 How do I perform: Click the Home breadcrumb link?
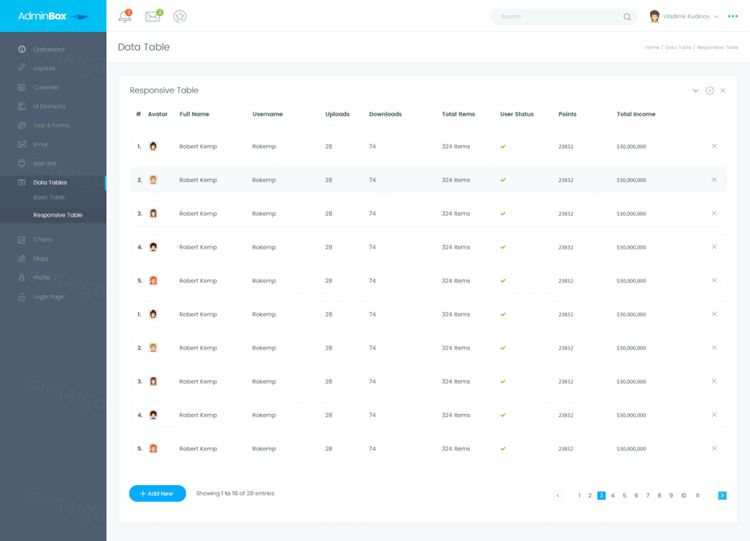[652, 47]
